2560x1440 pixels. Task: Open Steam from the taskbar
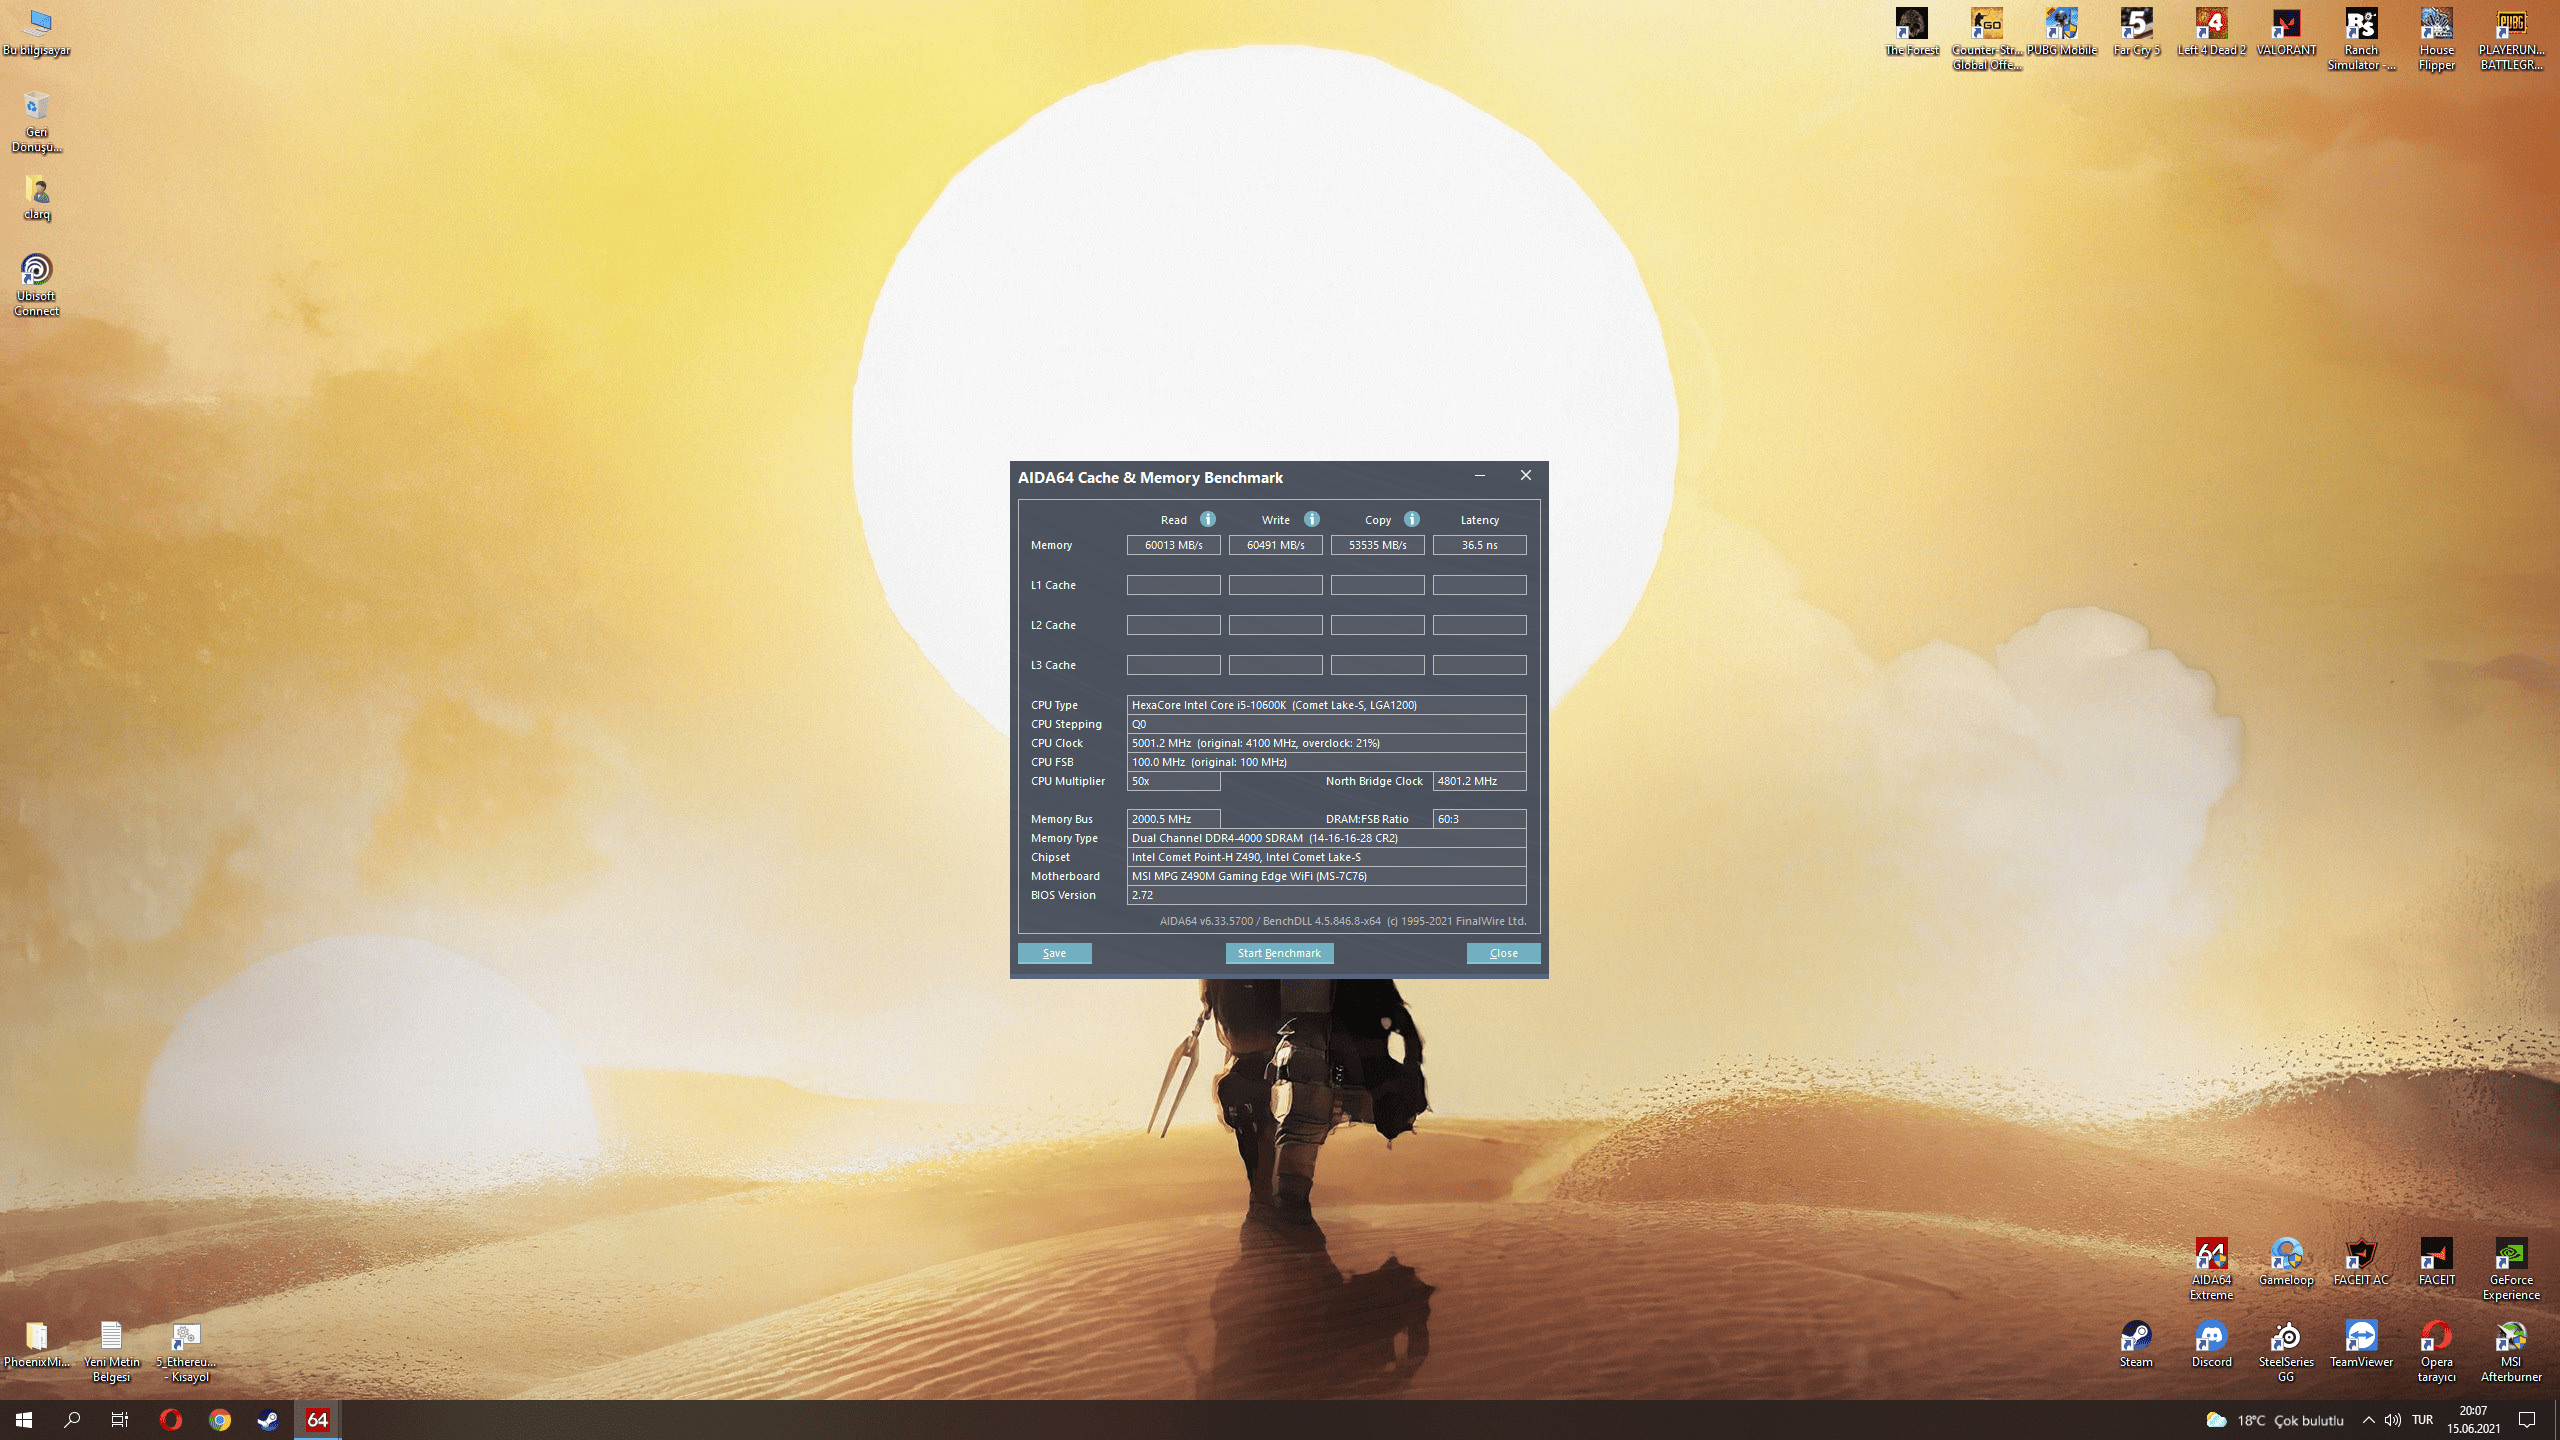coord(268,1420)
